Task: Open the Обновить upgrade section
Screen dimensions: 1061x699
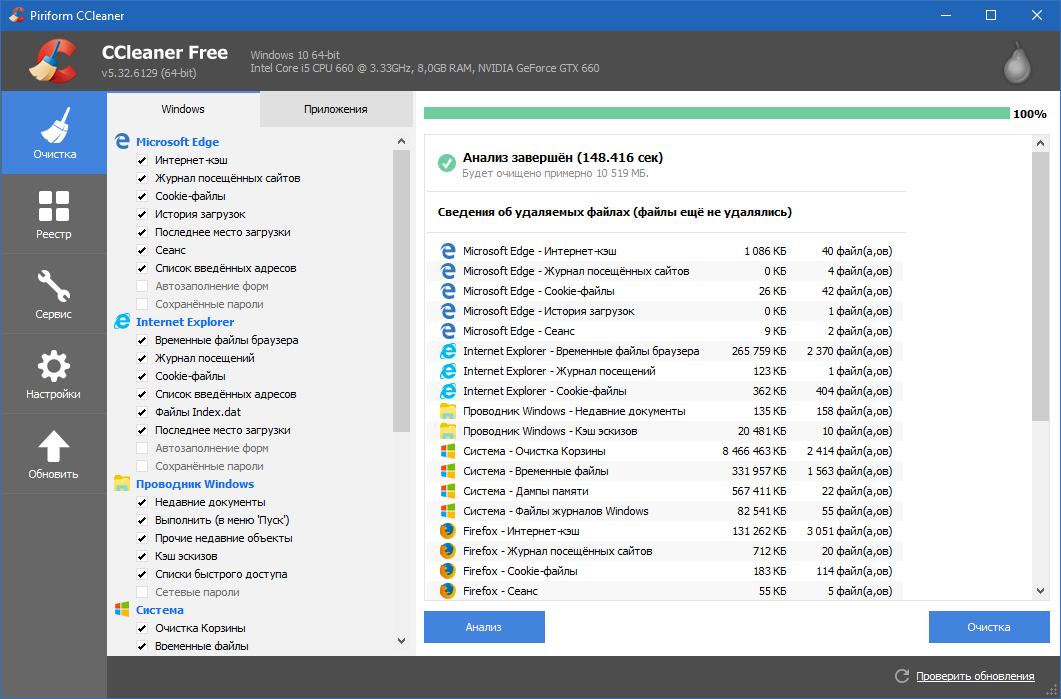Action: (54, 453)
